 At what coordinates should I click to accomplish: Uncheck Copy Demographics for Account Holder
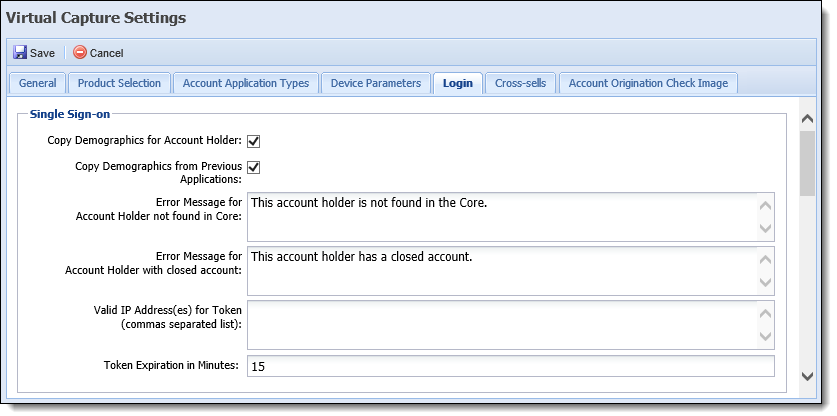click(x=254, y=142)
